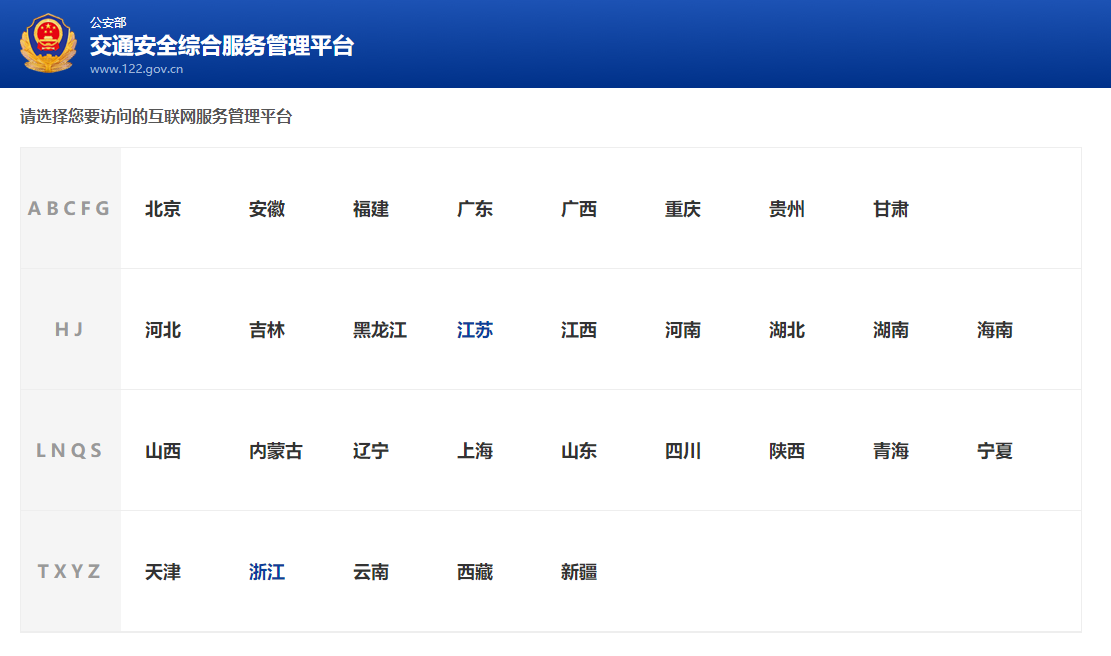1111x656 pixels.
Task: Open the 上海 service platform
Action: point(476,450)
